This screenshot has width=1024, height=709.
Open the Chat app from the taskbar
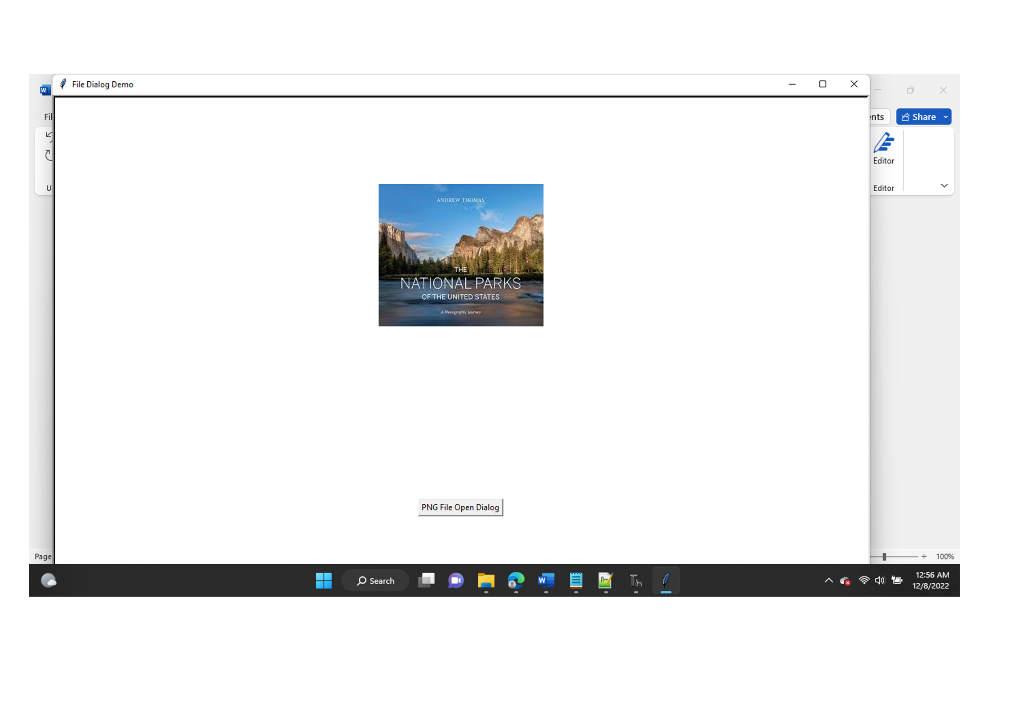coord(456,580)
